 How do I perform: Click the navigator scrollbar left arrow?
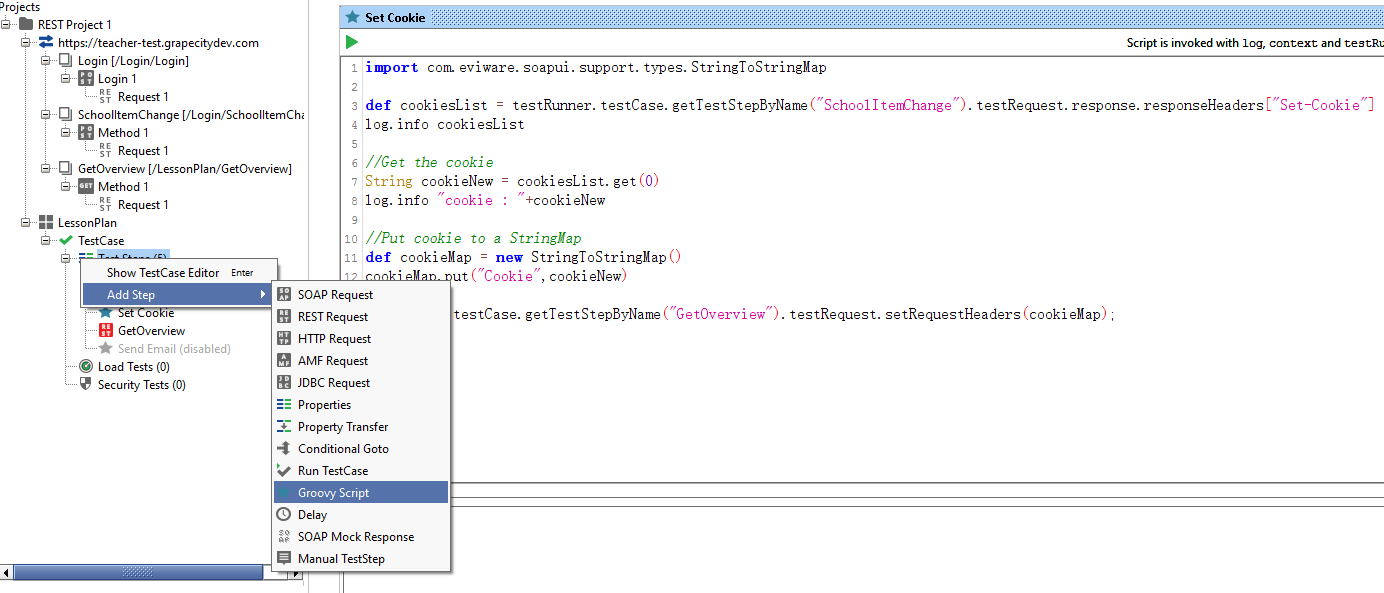pos(7,573)
